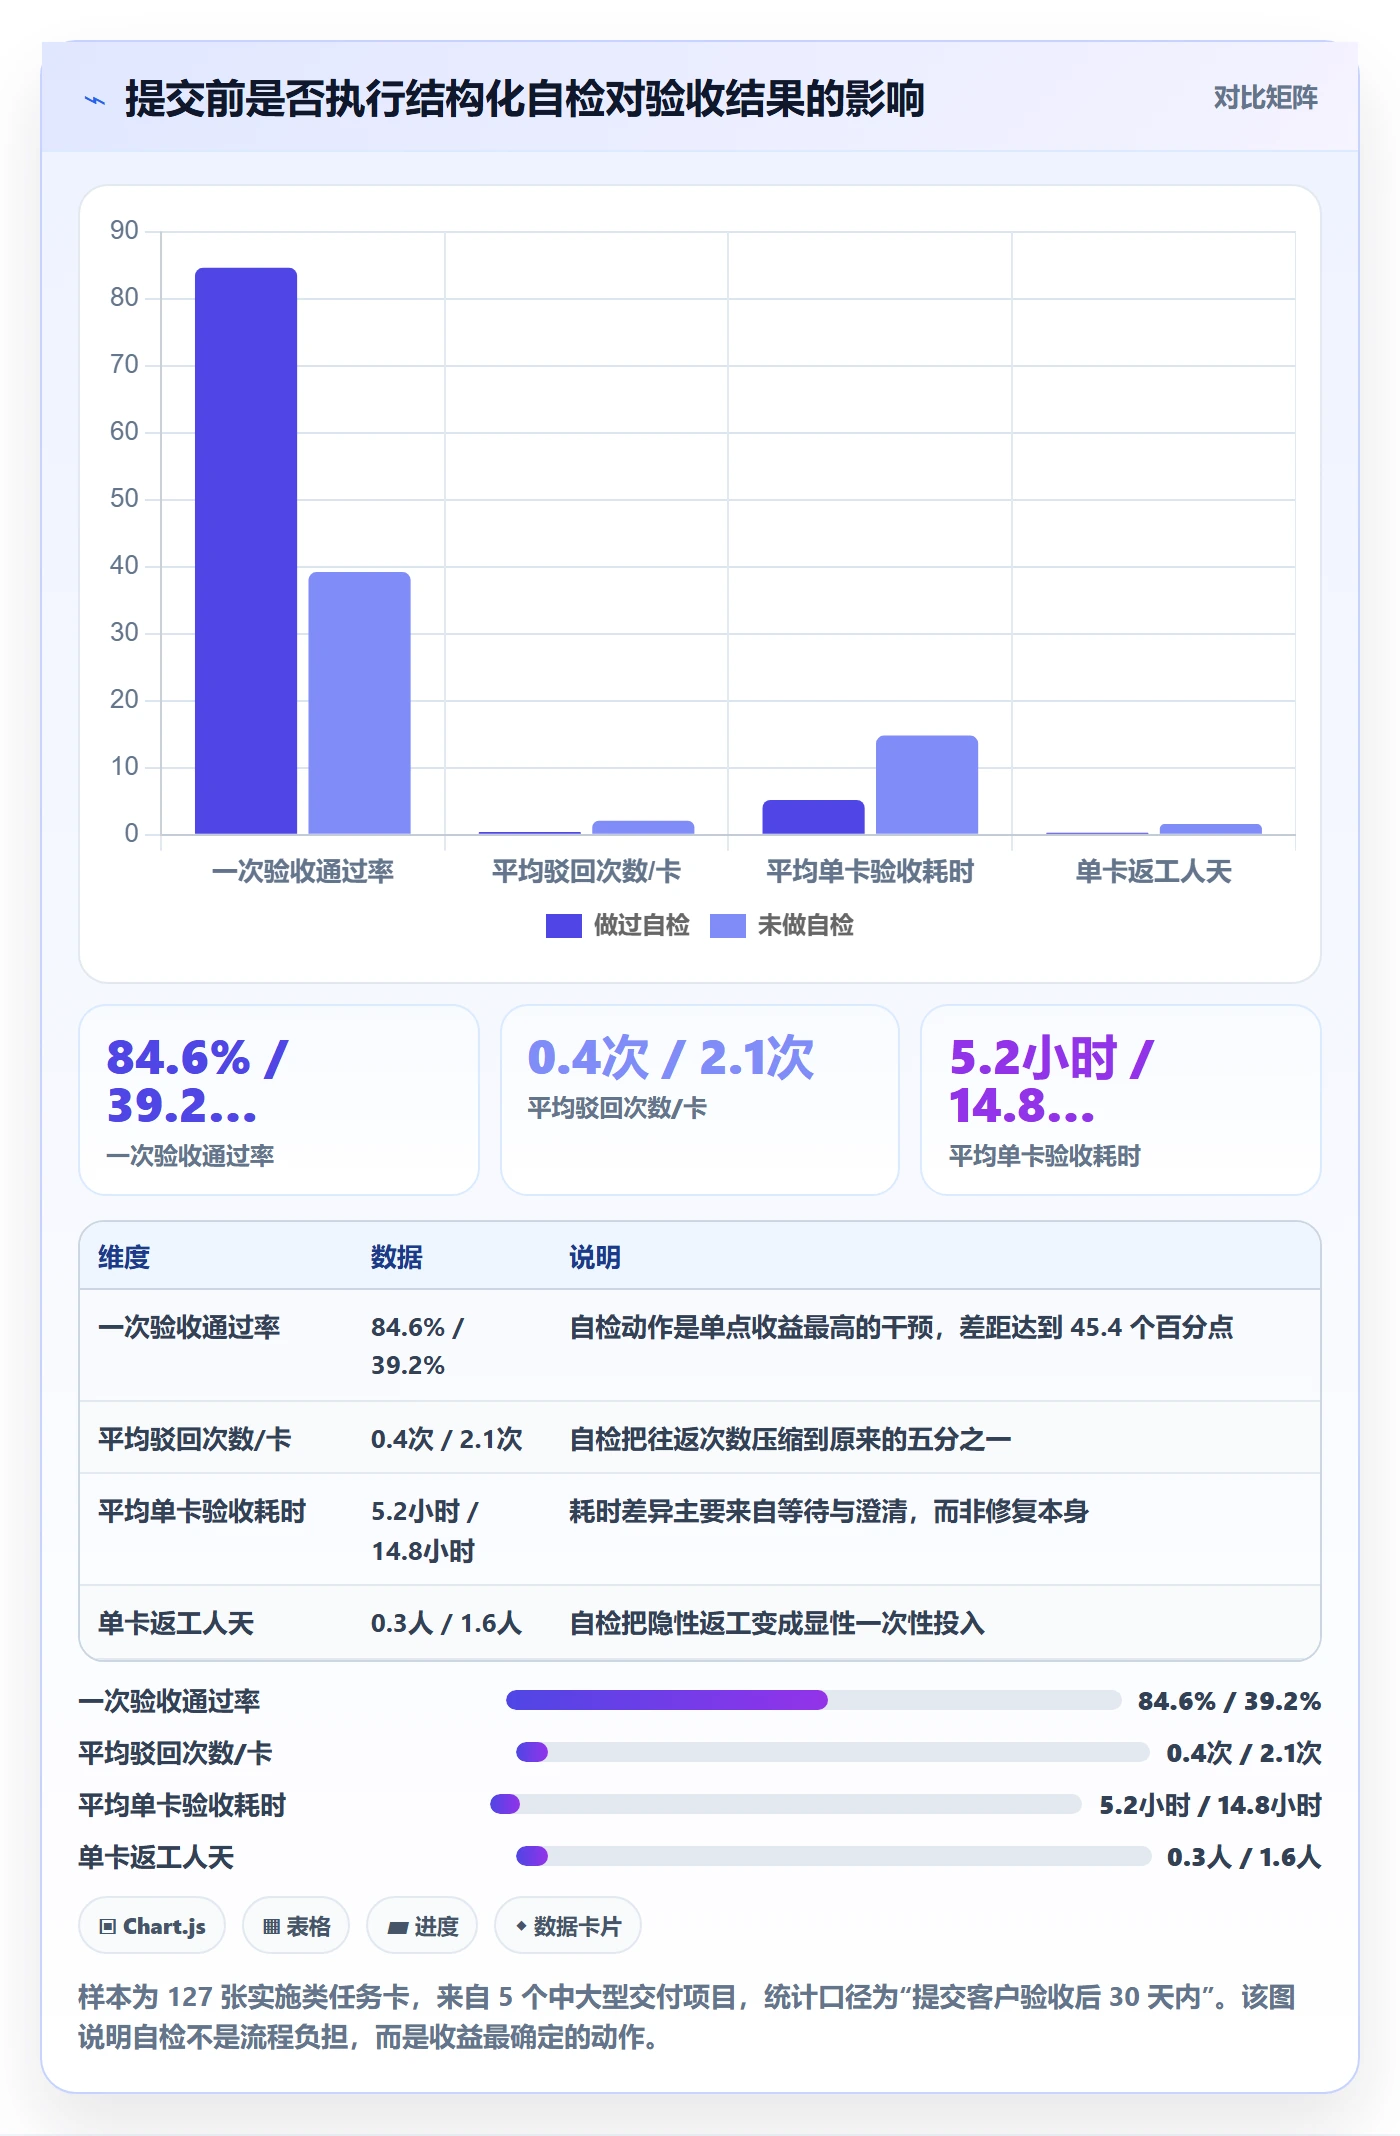Click the 未做自检 bar for 单卡返工人天

(x=1210, y=829)
